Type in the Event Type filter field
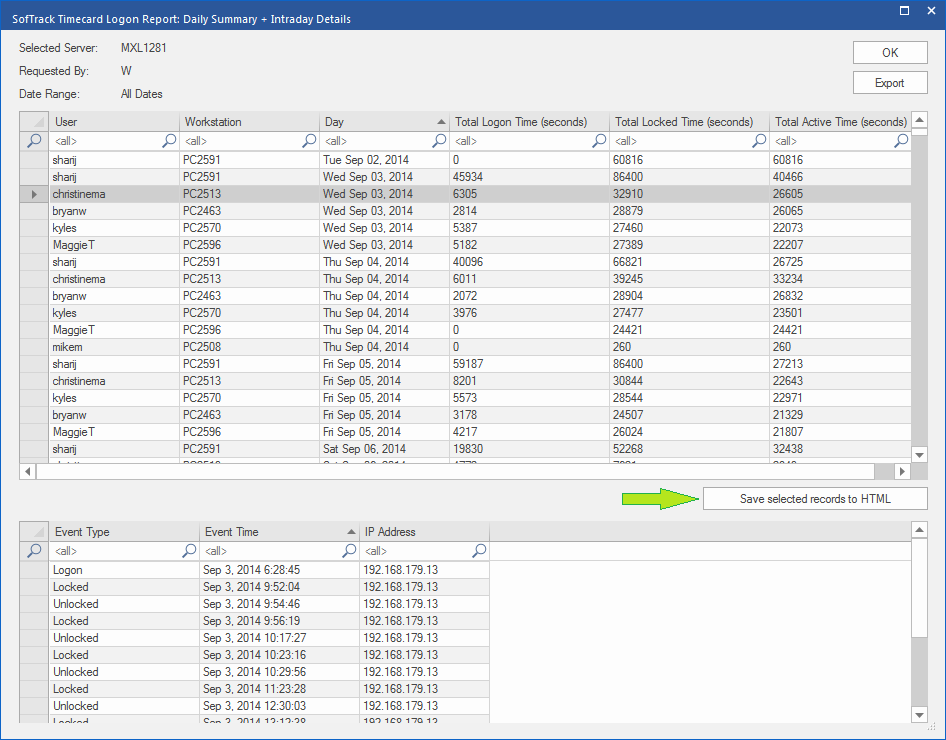Viewport: 946px width, 740px height. [115, 551]
